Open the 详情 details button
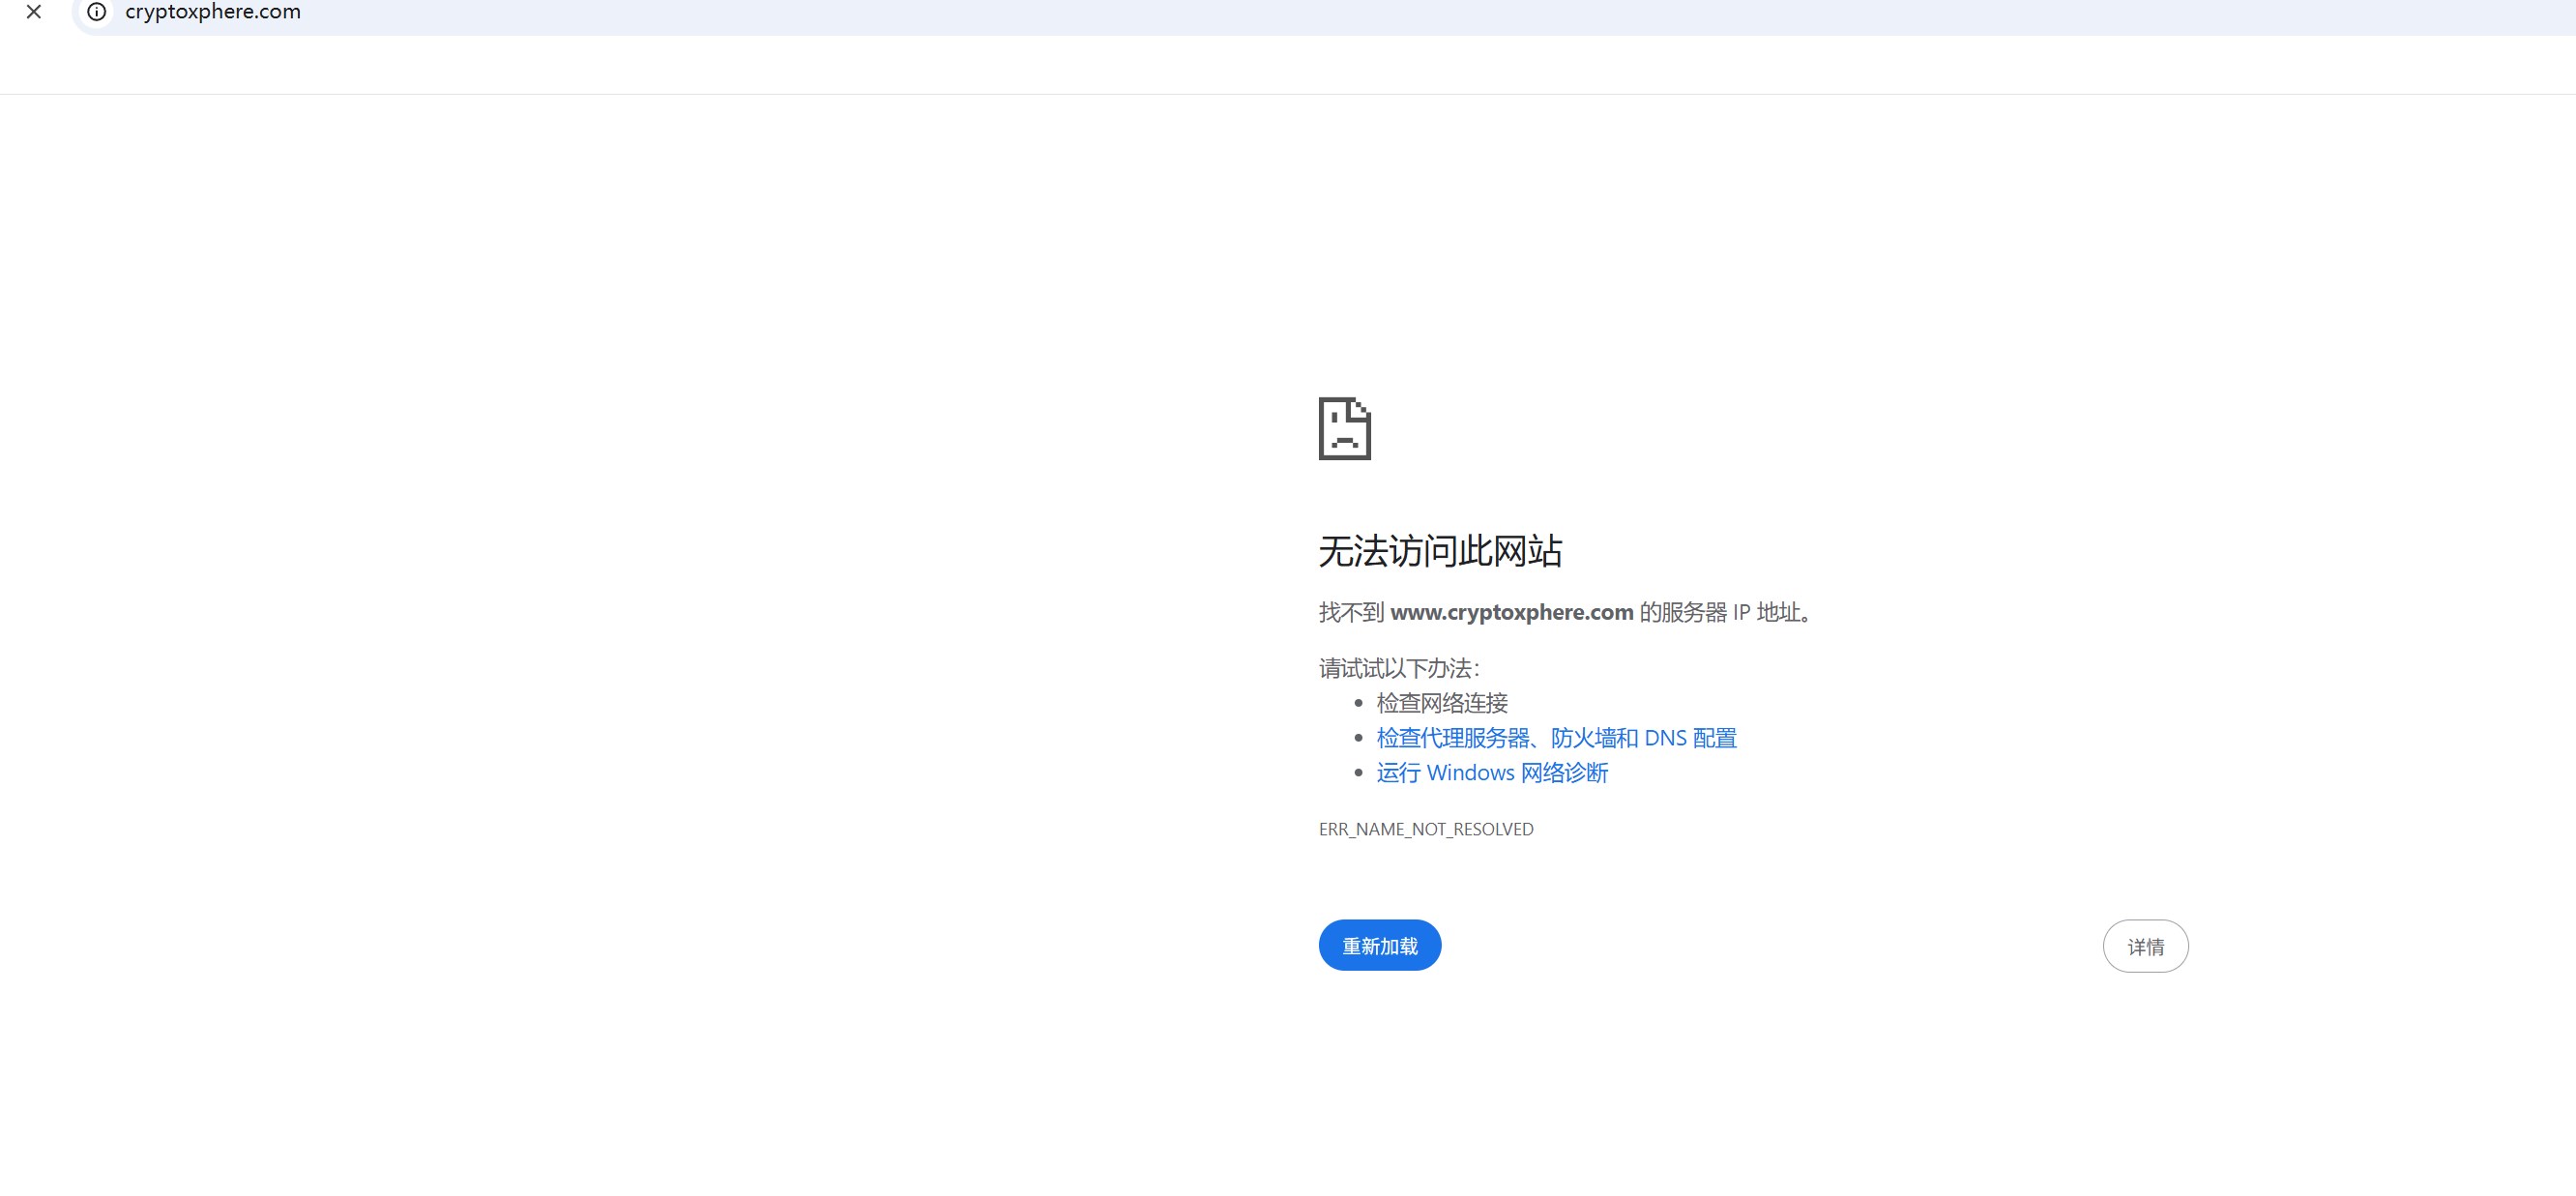This screenshot has height=1196, width=2576. click(2145, 946)
